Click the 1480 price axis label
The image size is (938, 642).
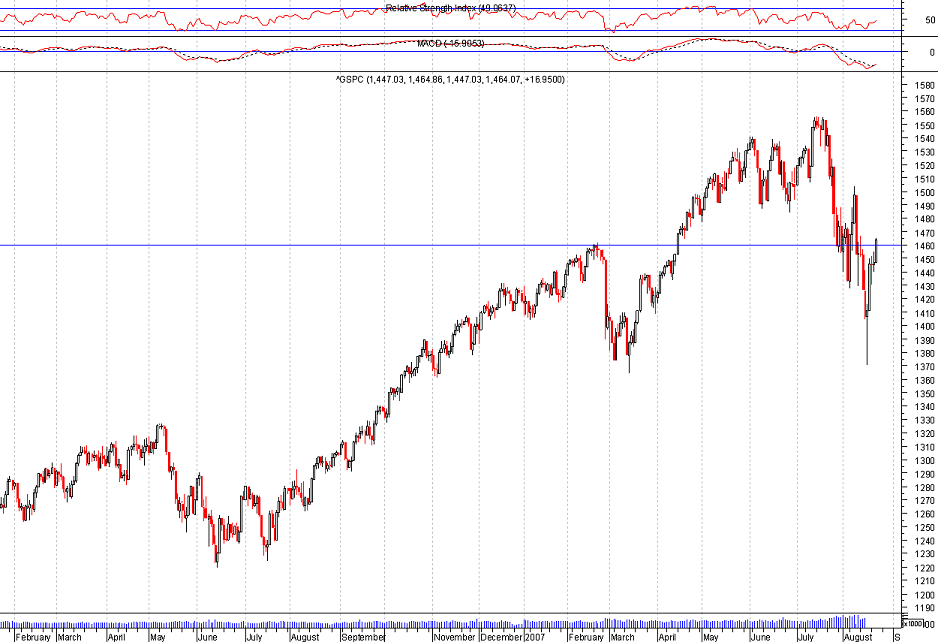[x=925, y=219]
